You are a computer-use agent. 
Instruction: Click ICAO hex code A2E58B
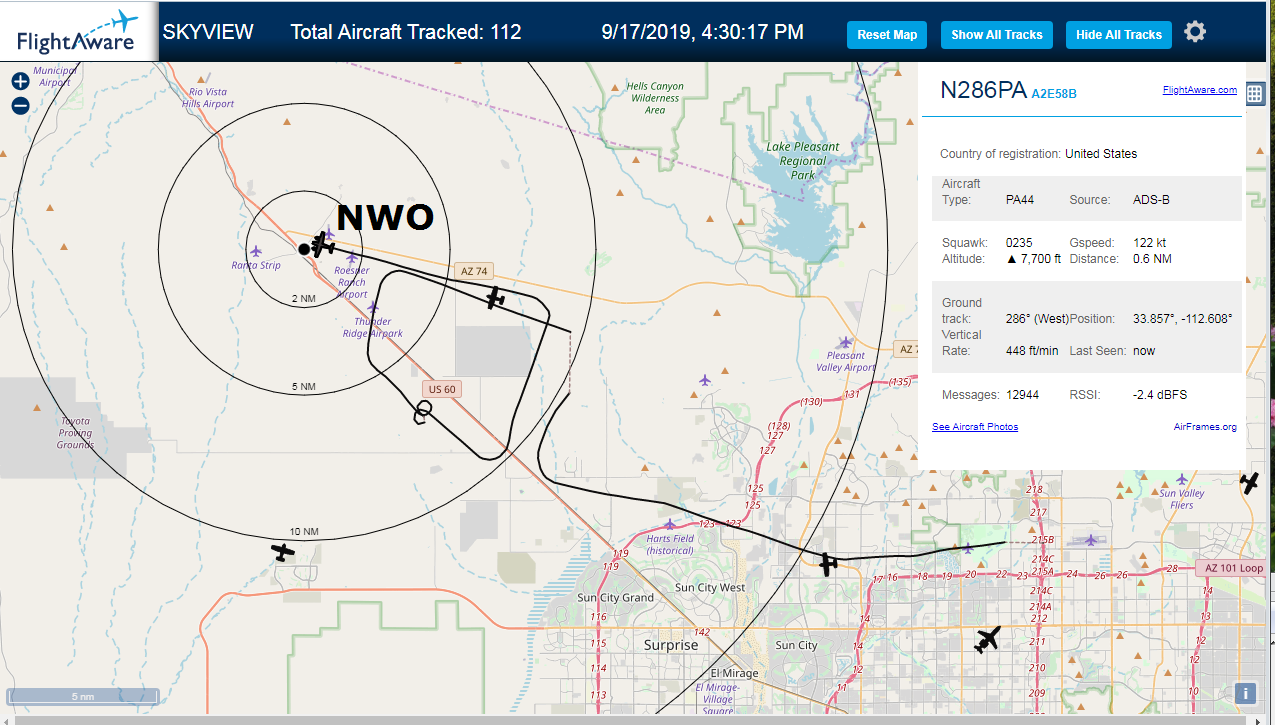pos(1054,94)
